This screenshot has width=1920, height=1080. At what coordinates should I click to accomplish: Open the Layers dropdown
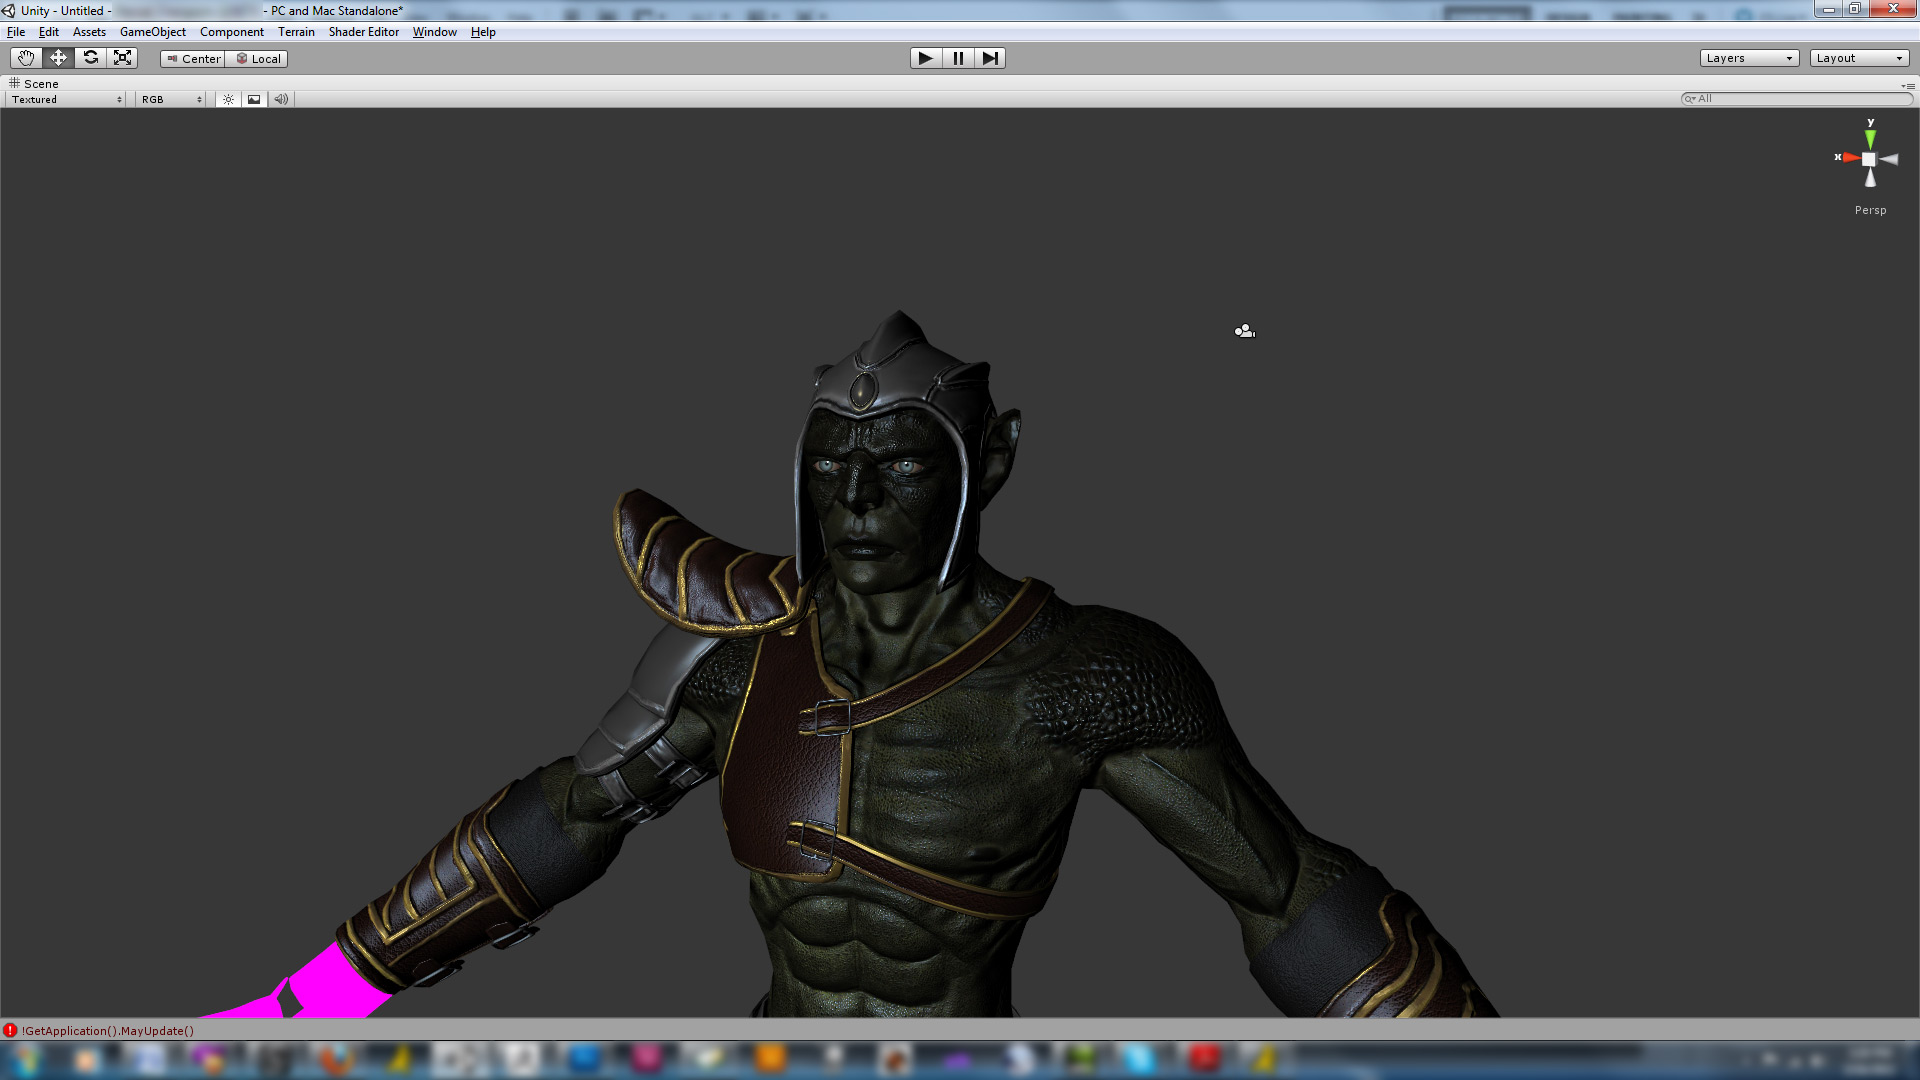[1749, 58]
